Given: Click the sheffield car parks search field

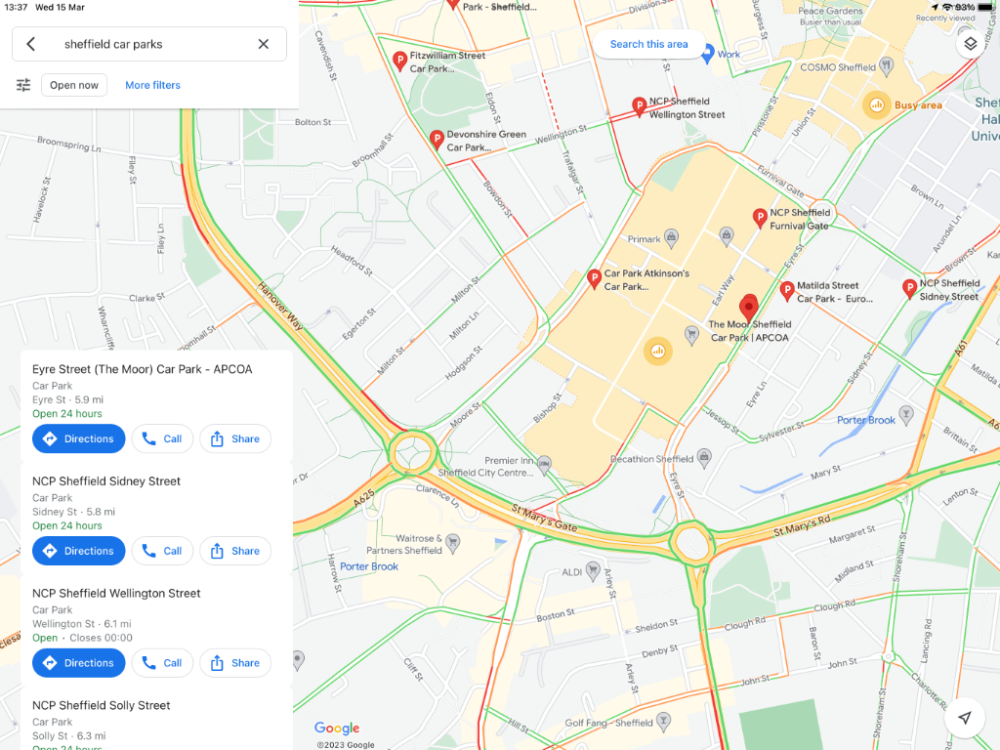Looking at the screenshot, I should click(149, 44).
